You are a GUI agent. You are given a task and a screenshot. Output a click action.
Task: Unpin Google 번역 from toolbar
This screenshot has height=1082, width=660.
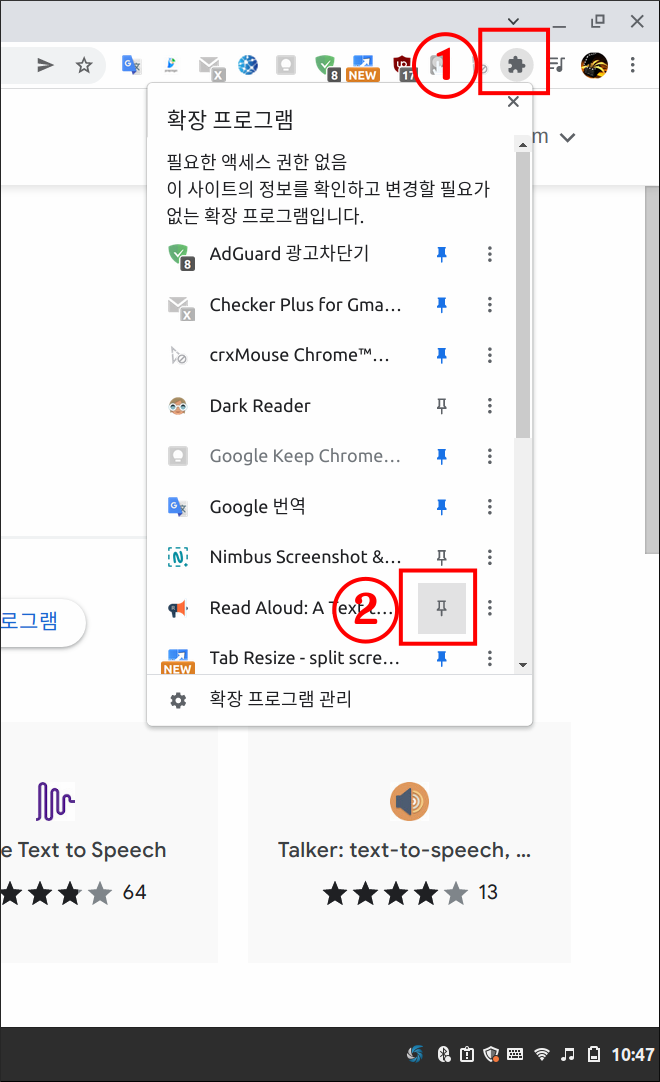click(442, 506)
